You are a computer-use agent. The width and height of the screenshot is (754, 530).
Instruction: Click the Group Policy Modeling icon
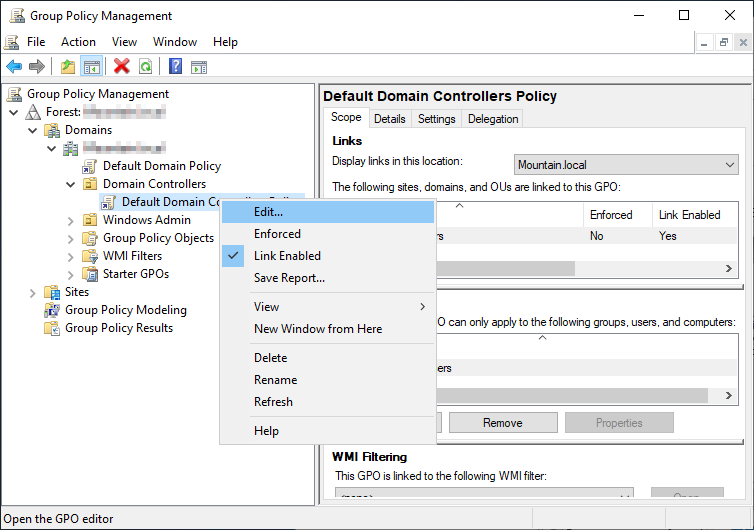tap(52, 310)
